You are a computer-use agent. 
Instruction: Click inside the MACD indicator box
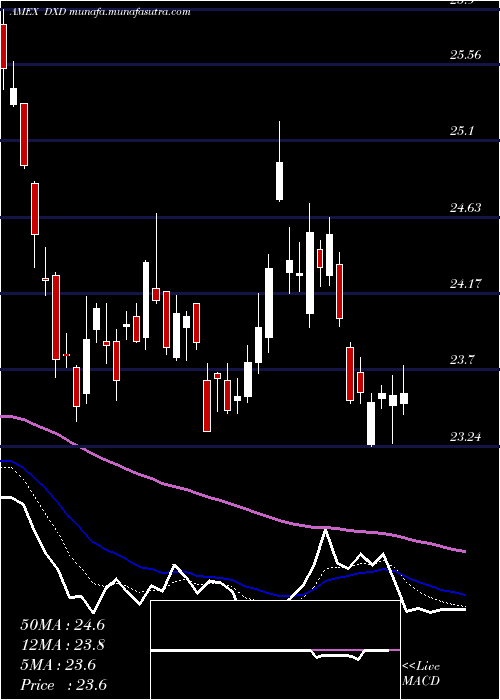tap(275, 650)
